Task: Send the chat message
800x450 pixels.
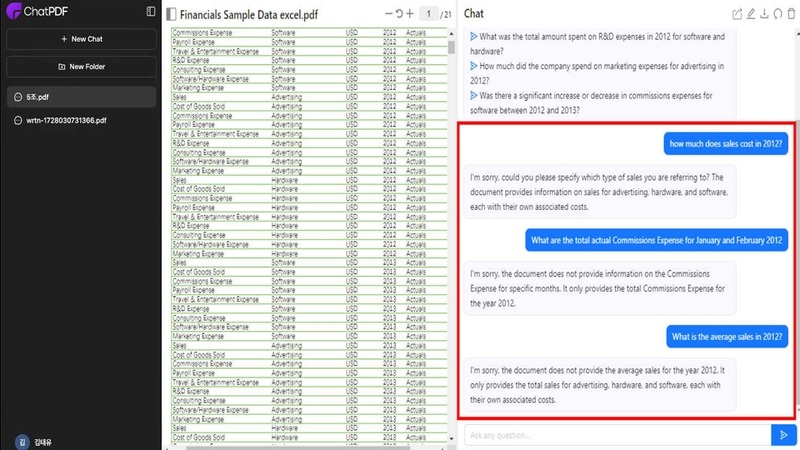Action: 784,435
